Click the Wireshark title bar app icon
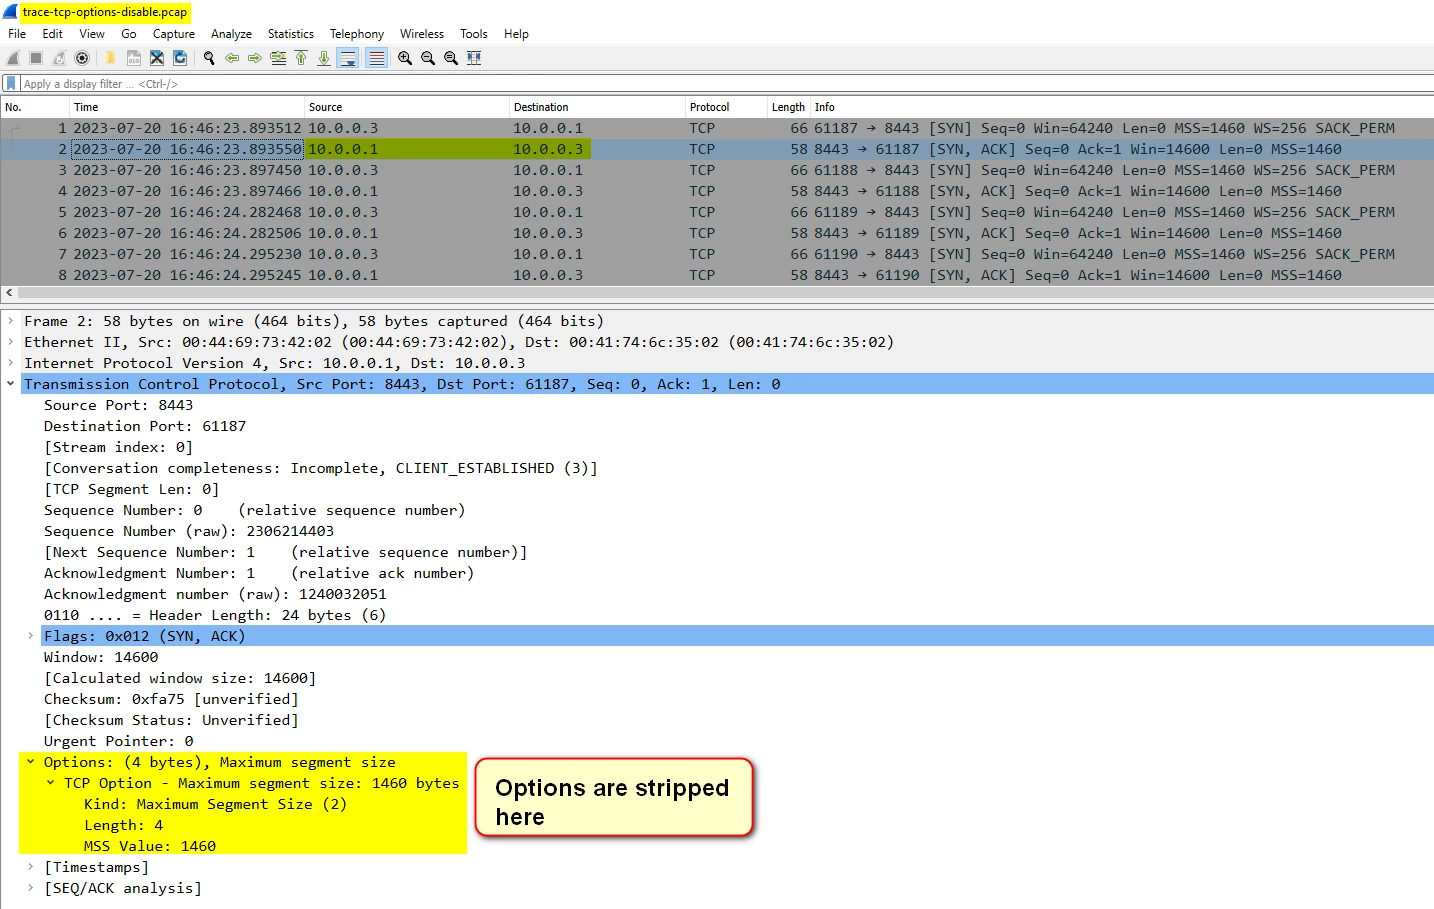Screen dimensions: 1434x909 [10, 12]
